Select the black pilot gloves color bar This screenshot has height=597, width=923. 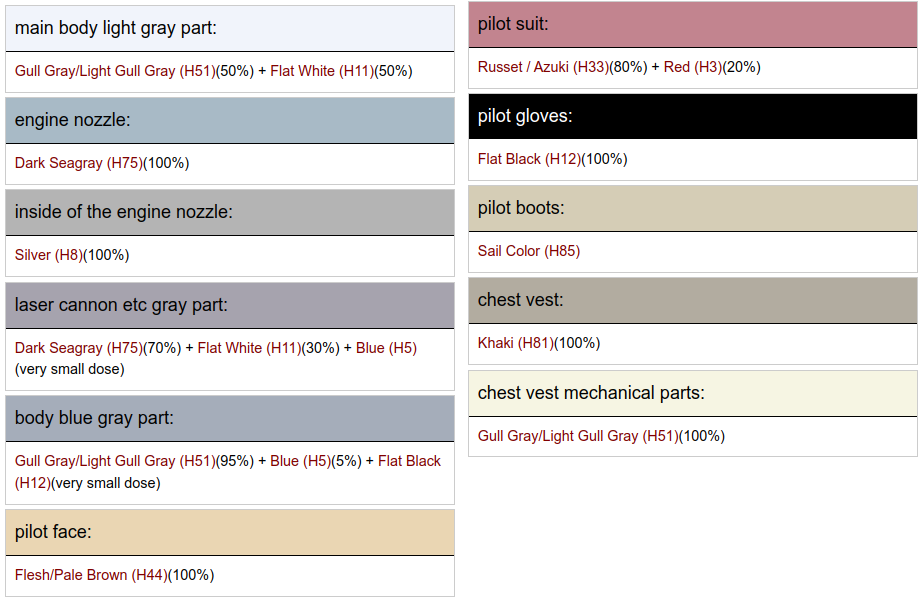coord(692,116)
